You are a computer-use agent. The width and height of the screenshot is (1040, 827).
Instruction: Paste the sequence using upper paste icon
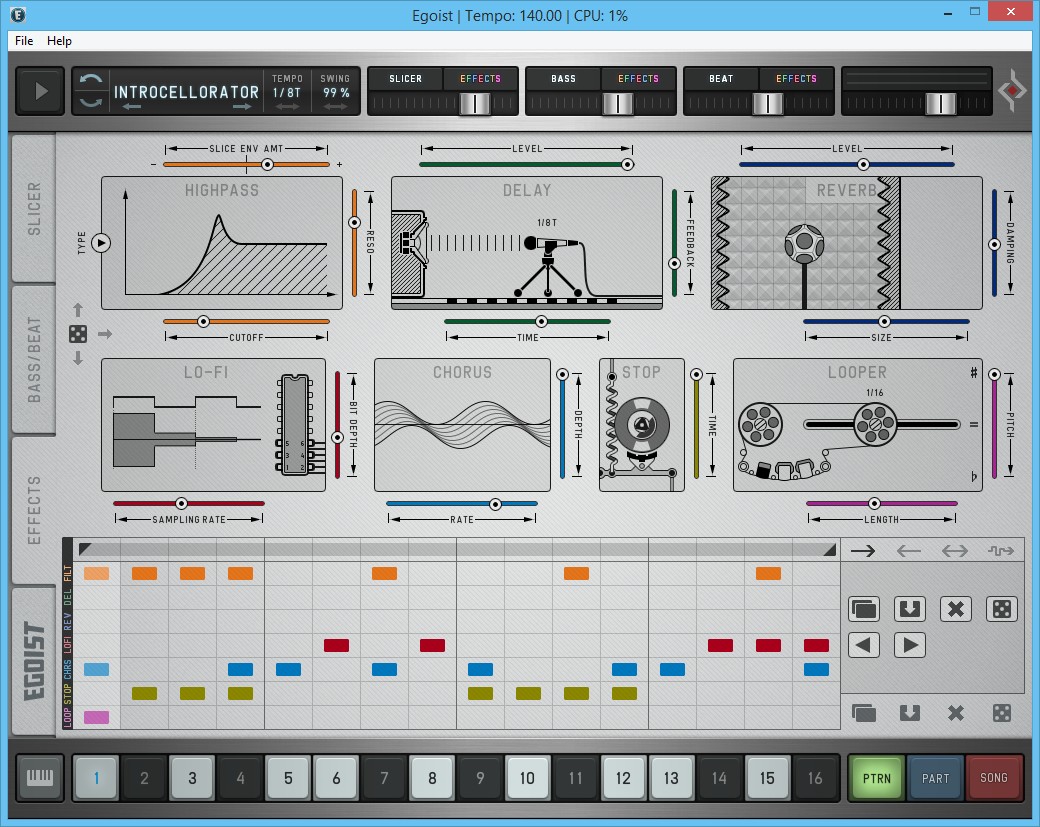909,609
